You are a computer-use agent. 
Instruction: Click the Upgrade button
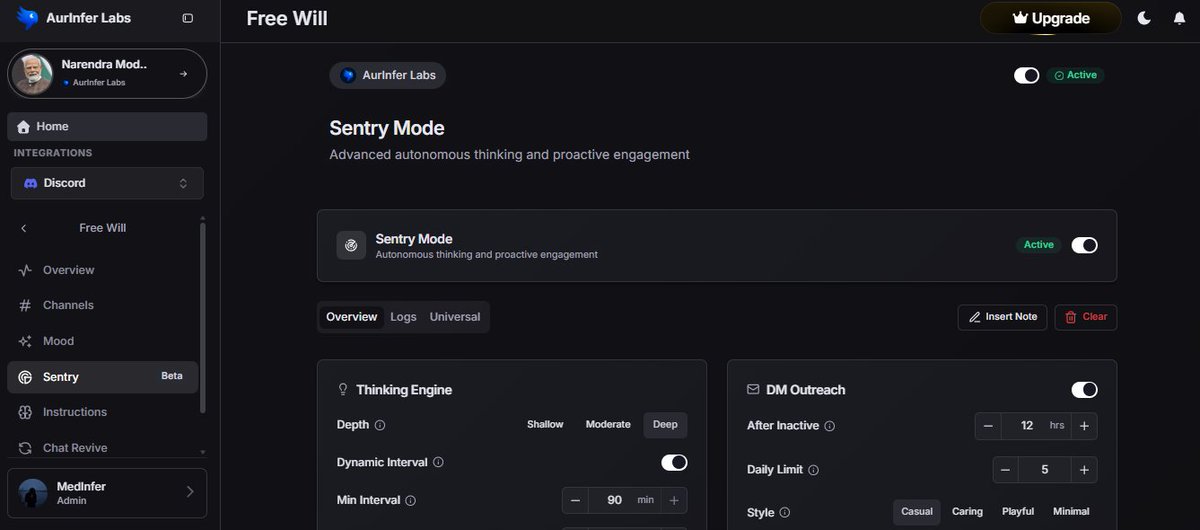click(1050, 18)
